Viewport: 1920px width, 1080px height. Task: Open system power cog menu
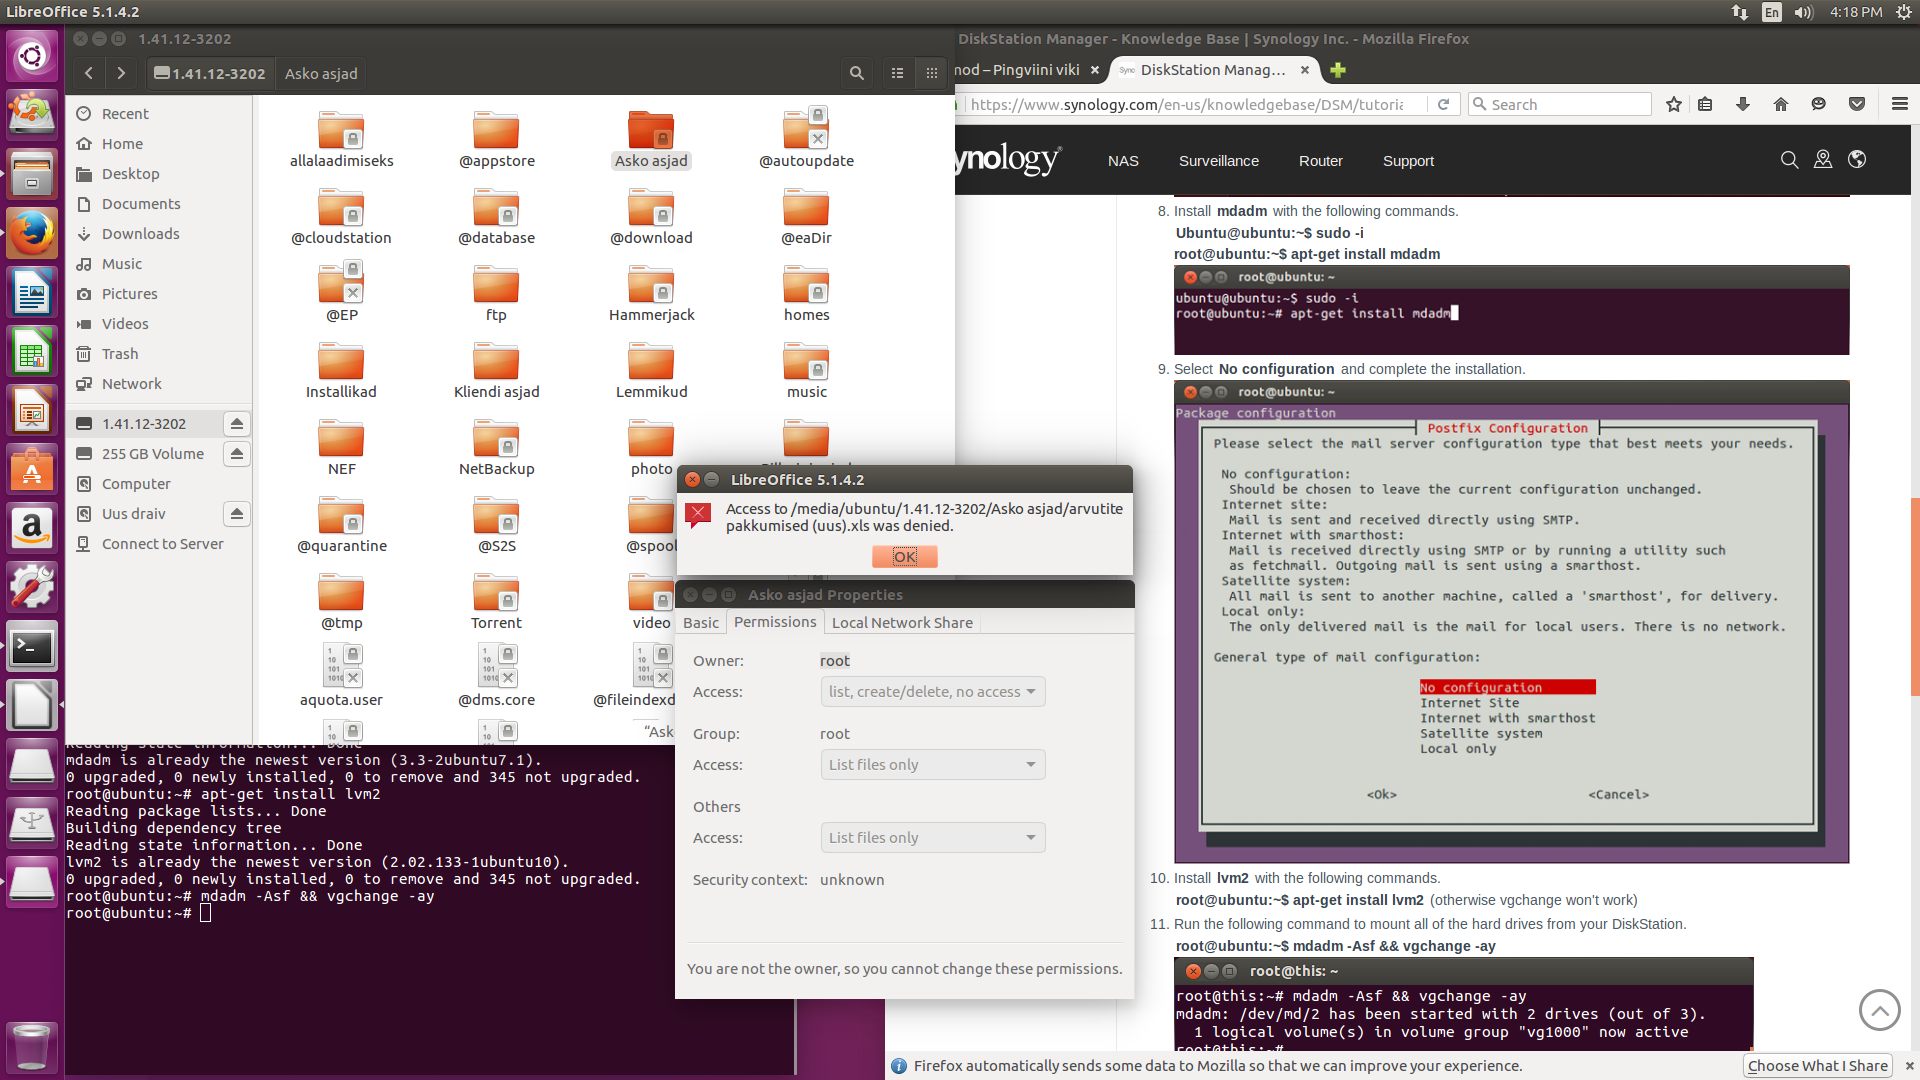click(x=1903, y=12)
